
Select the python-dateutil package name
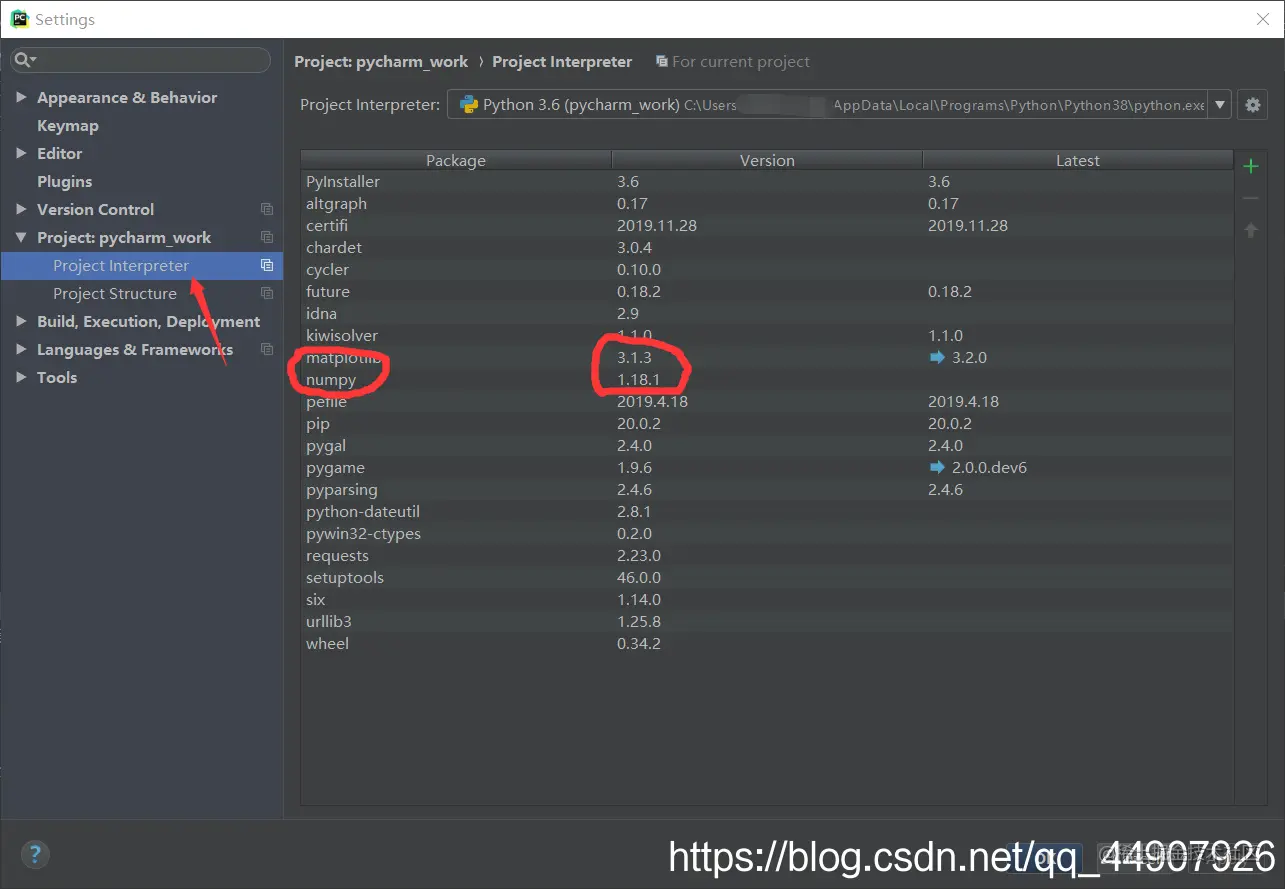(x=363, y=512)
